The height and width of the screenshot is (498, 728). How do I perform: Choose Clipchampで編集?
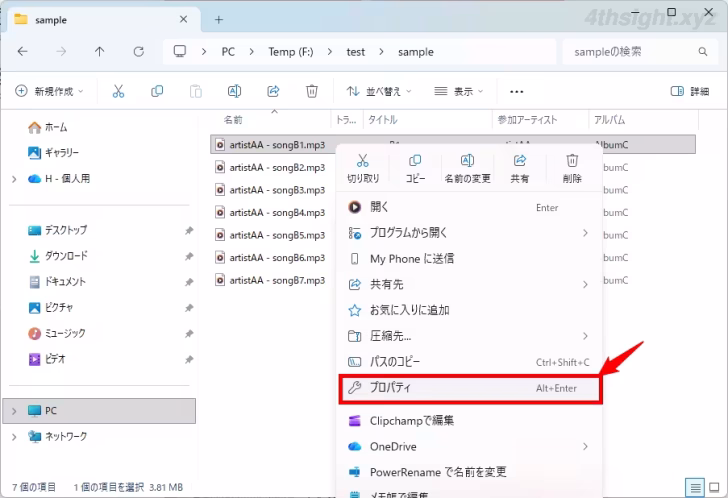[469, 420]
